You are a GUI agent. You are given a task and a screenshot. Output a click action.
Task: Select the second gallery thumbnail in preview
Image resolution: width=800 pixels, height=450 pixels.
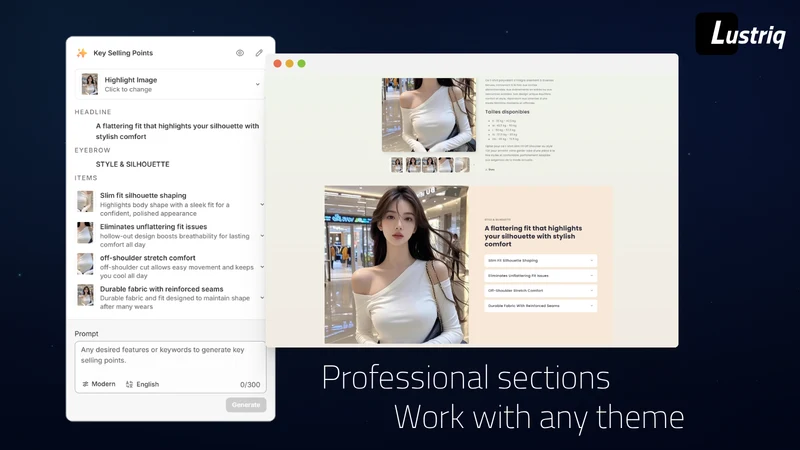click(x=413, y=165)
